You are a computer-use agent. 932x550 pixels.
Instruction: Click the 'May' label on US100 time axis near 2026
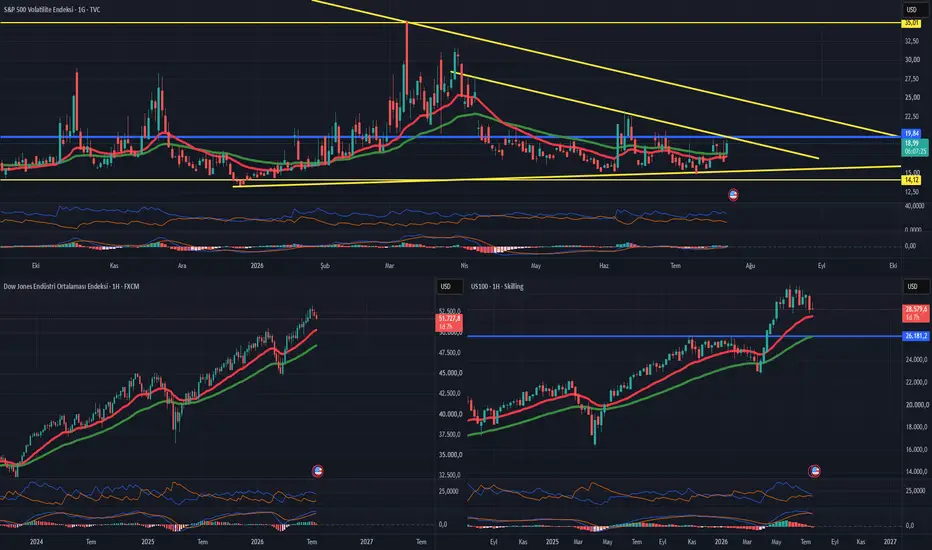pos(776,542)
